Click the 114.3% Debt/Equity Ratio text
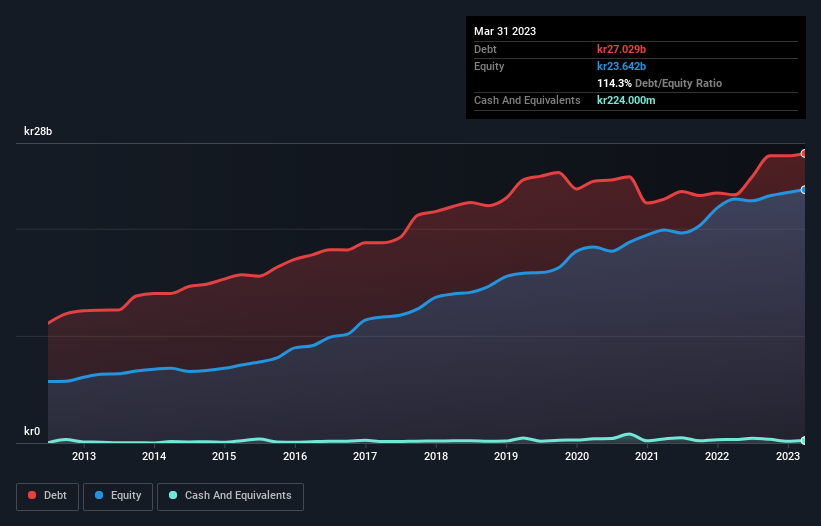 pos(659,83)
